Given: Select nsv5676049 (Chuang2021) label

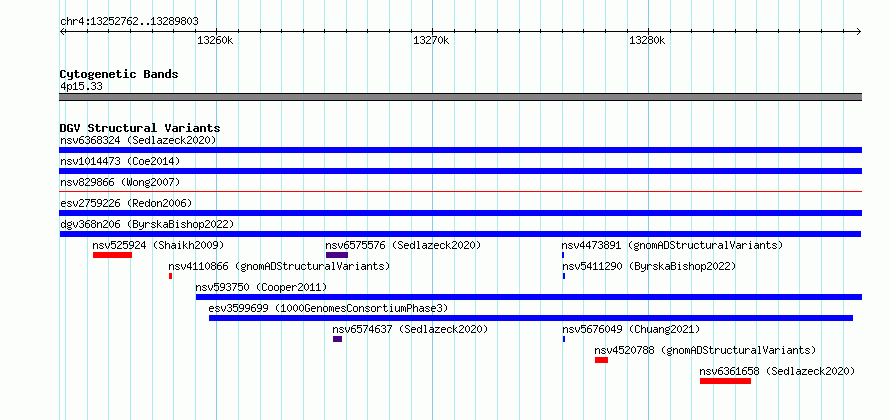Looking at the screenshot, I should (x=631, y=329).
